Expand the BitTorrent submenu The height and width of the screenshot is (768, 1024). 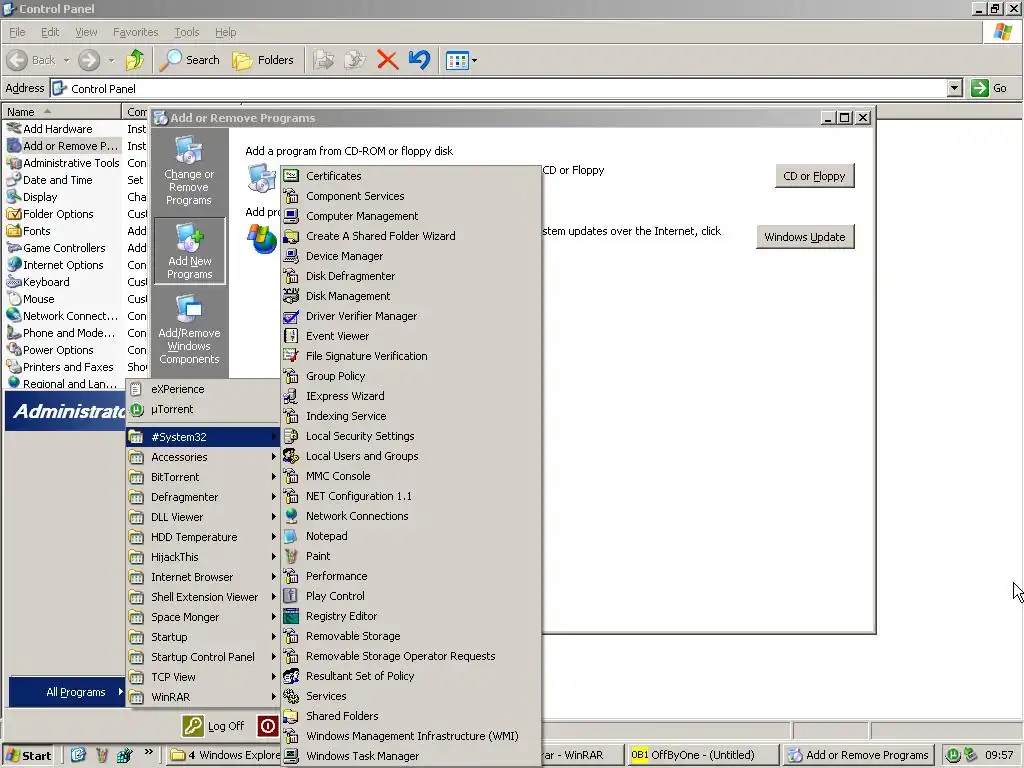[203, 477]
